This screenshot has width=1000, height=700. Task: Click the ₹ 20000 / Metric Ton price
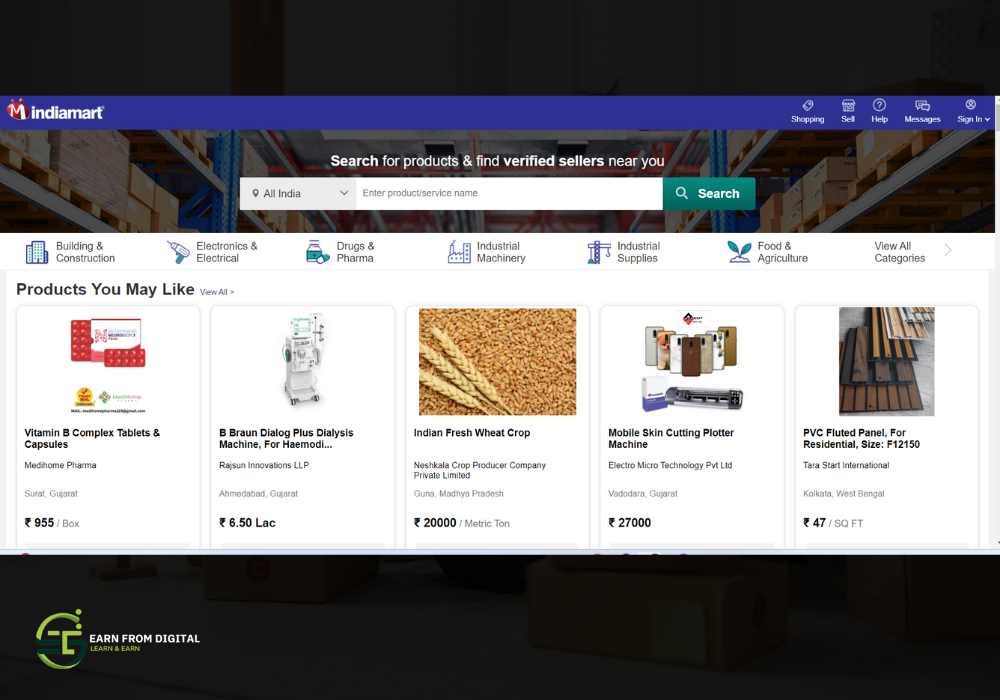click(x=462, y=523)
